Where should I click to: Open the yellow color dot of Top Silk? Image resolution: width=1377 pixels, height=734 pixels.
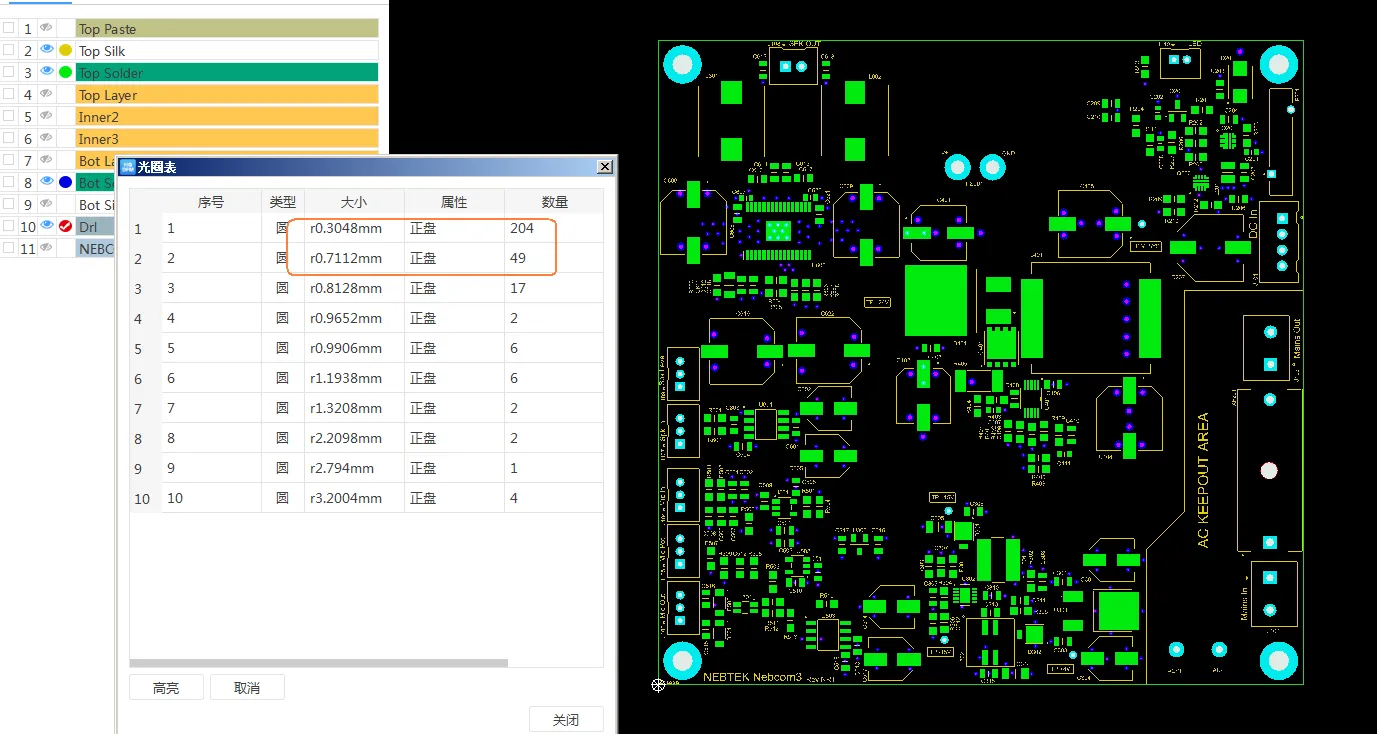point(66,50)
